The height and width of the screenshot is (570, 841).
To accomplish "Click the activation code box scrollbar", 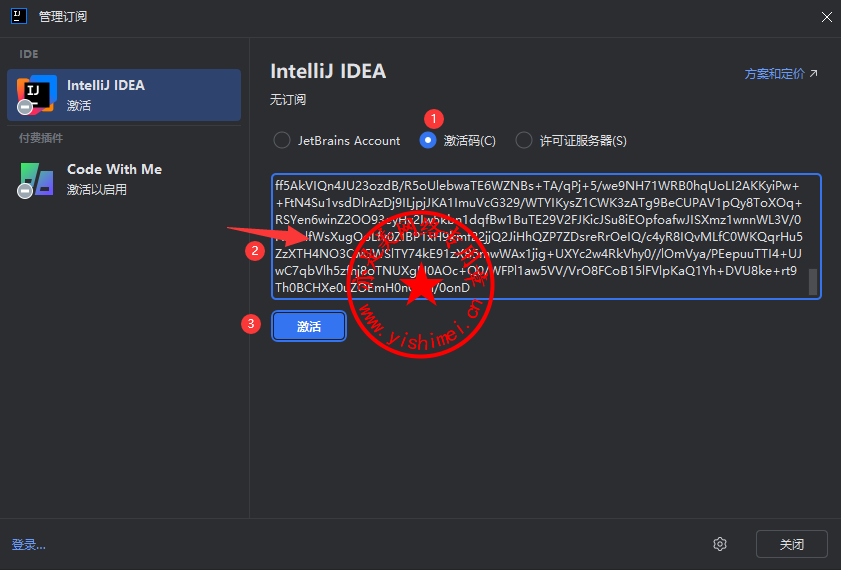I will [x=813, y=282].
